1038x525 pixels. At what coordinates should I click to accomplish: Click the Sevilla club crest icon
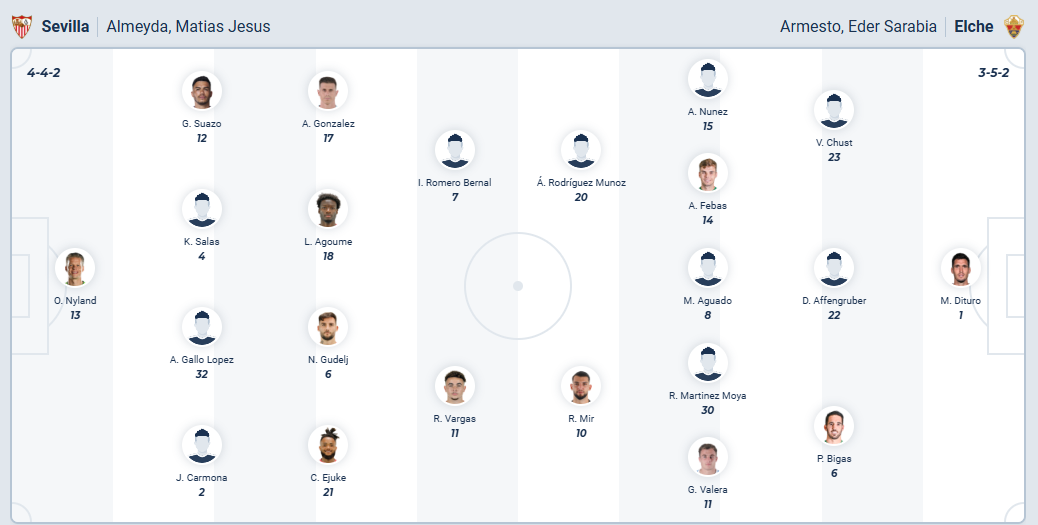[21, 27]
